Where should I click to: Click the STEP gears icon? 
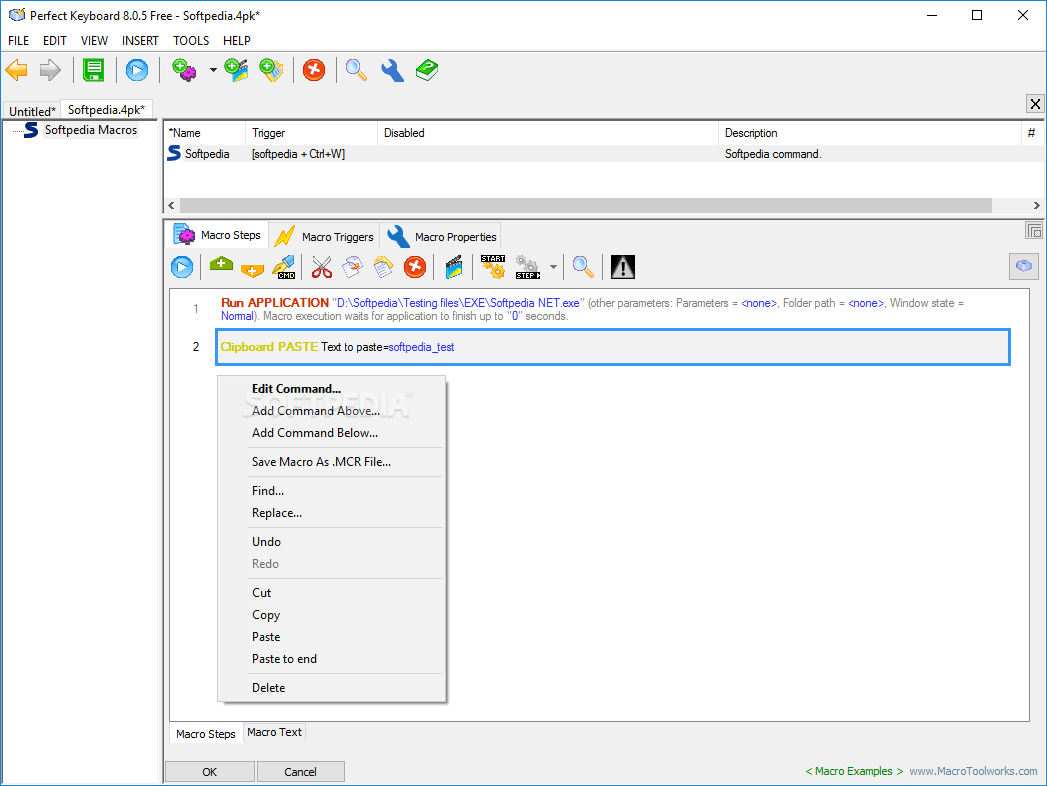[528, 267]
